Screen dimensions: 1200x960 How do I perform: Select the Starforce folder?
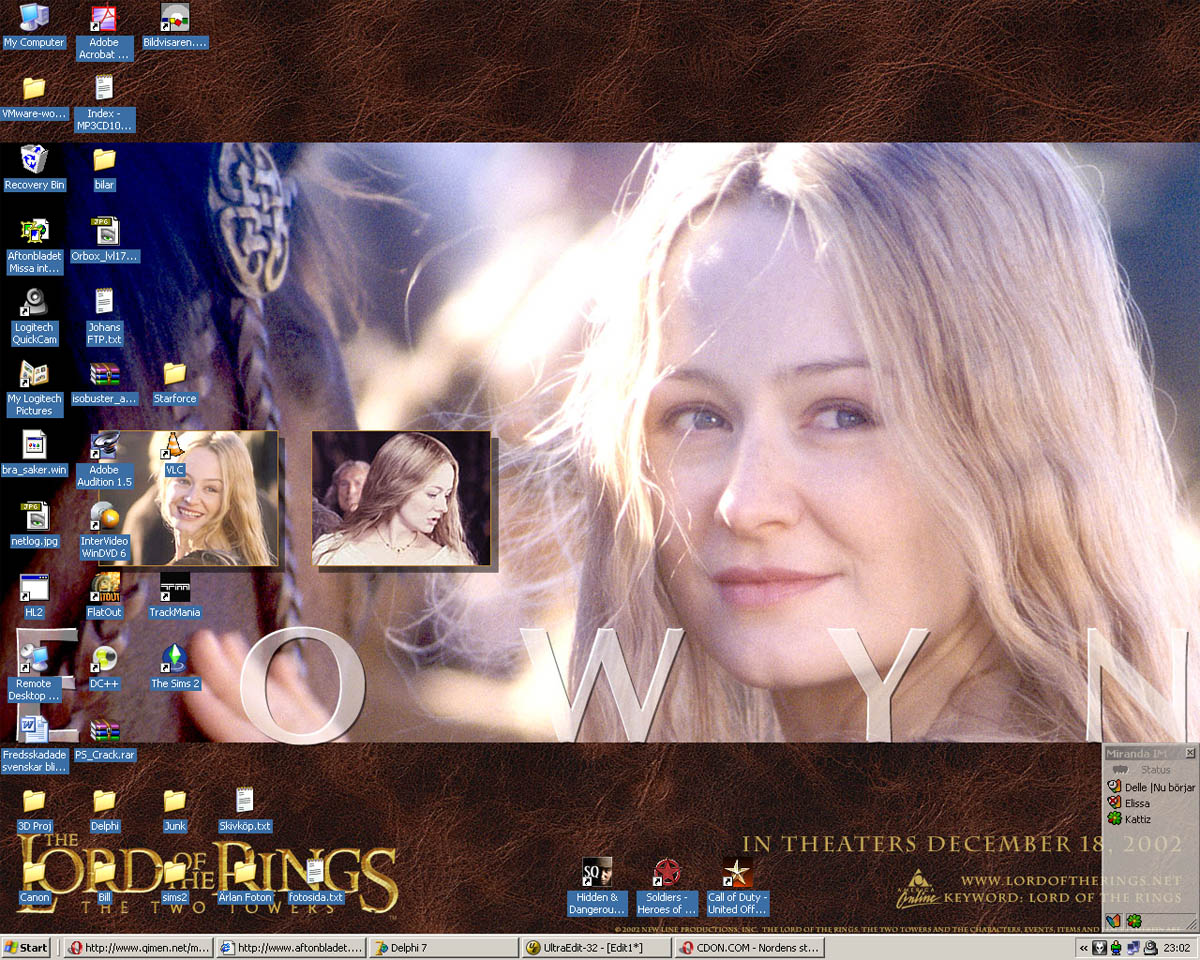175,383
